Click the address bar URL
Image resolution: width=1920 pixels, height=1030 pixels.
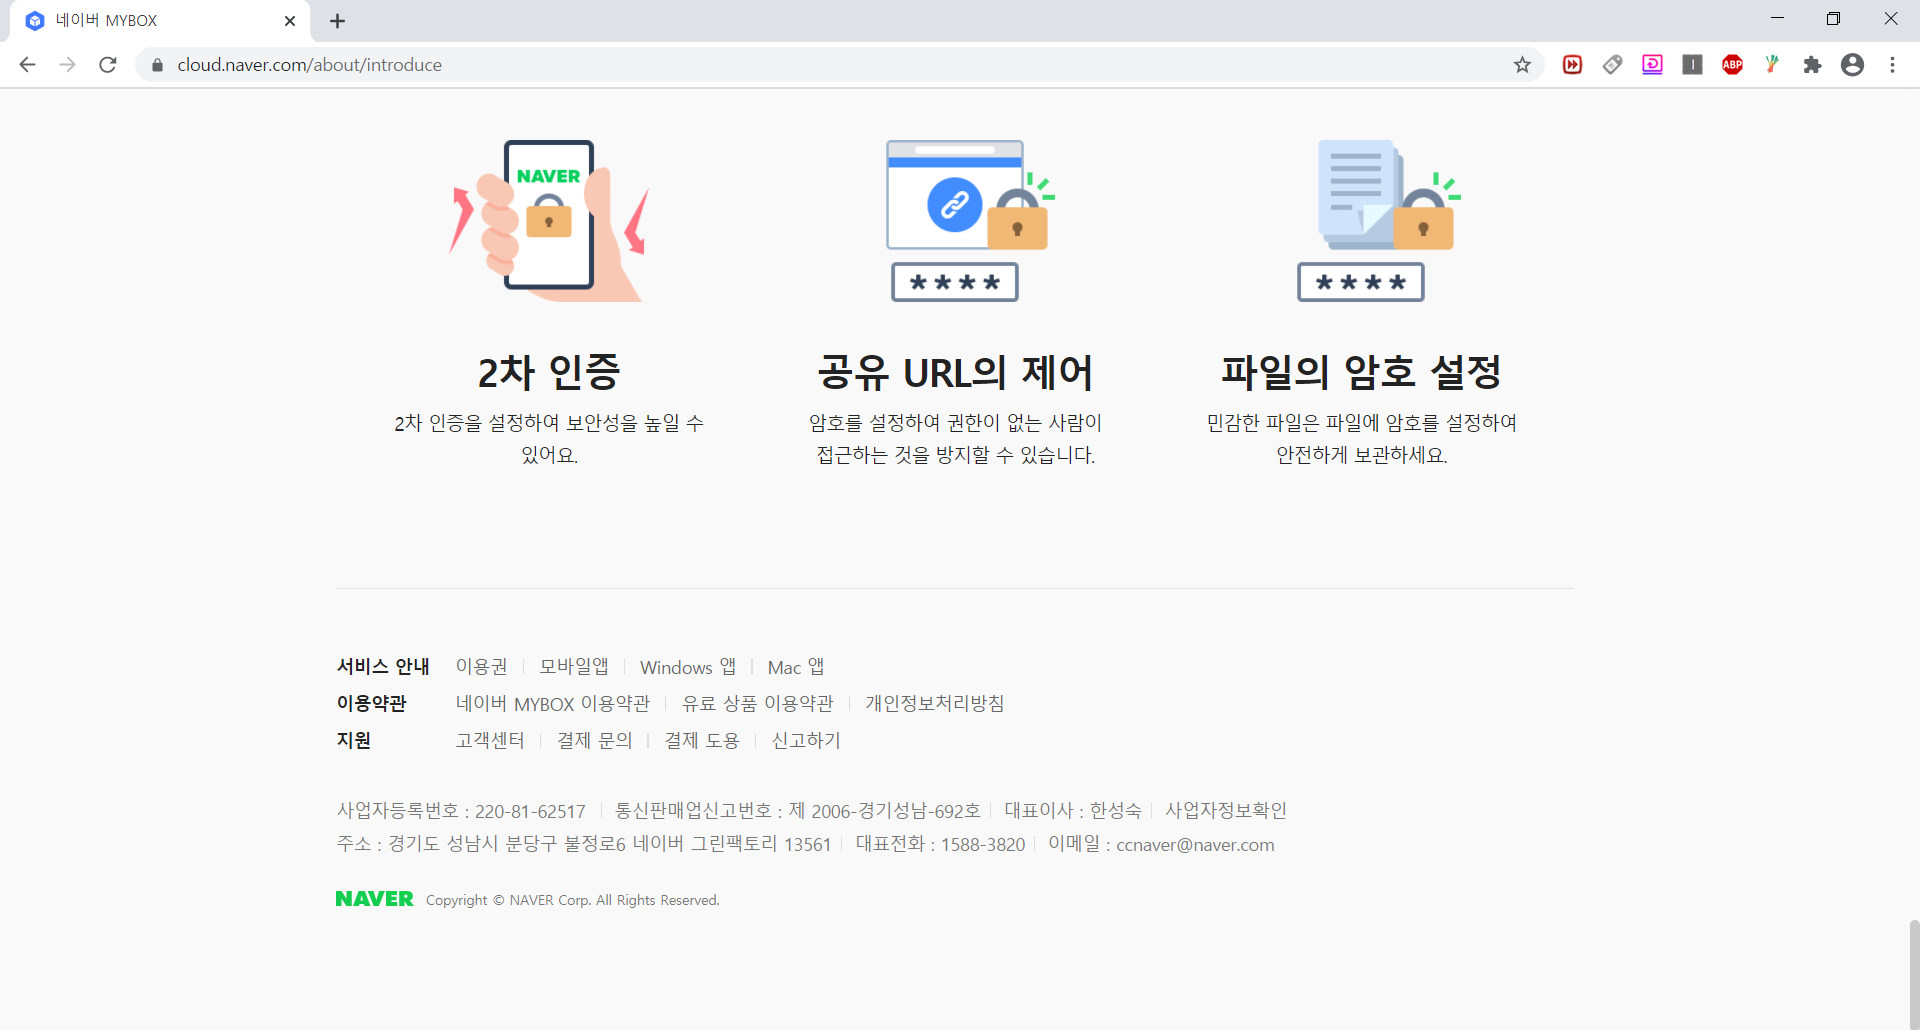[310, 65]
